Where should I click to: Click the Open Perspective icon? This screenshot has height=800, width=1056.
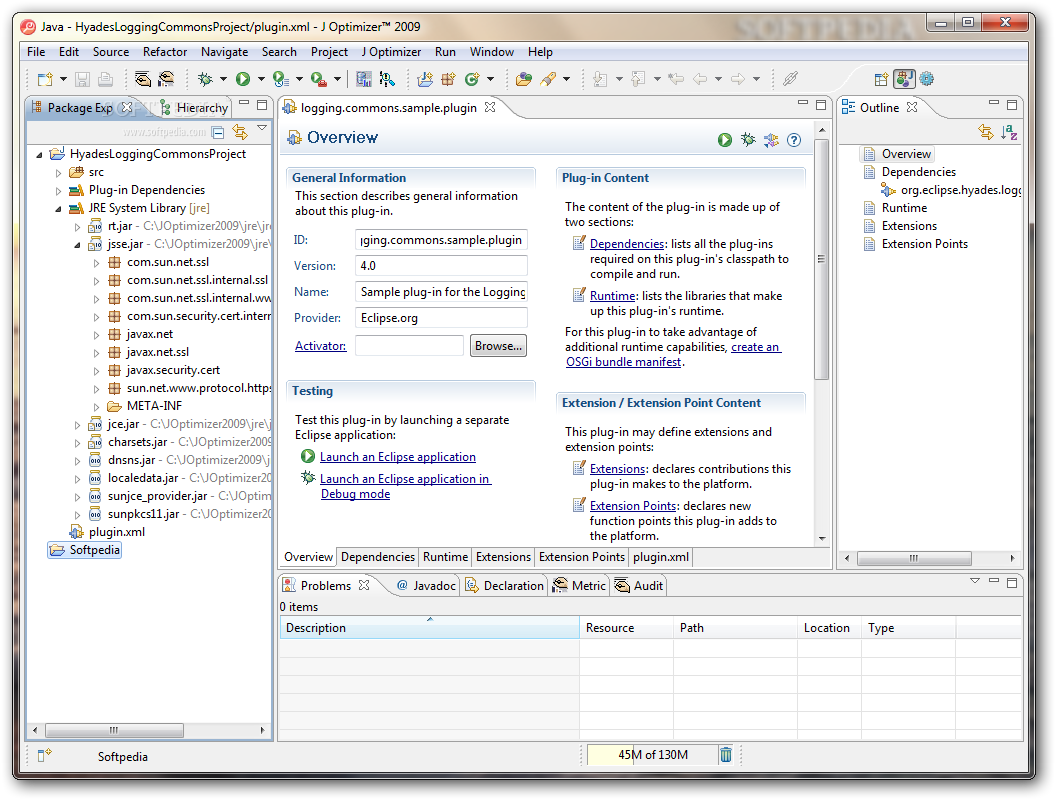(x=881, y=79)
